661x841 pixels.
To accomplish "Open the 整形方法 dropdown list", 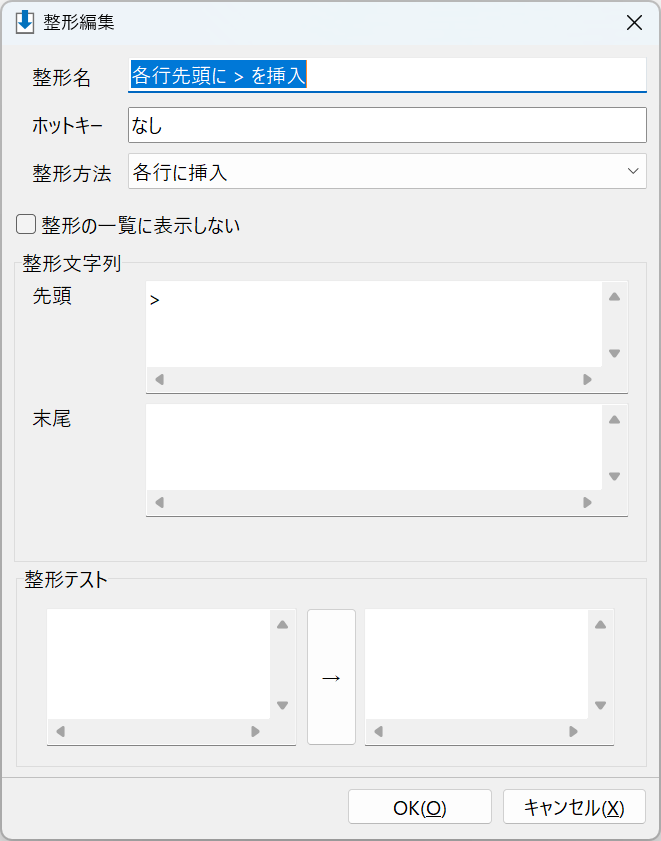I will (x=387, y=171).
